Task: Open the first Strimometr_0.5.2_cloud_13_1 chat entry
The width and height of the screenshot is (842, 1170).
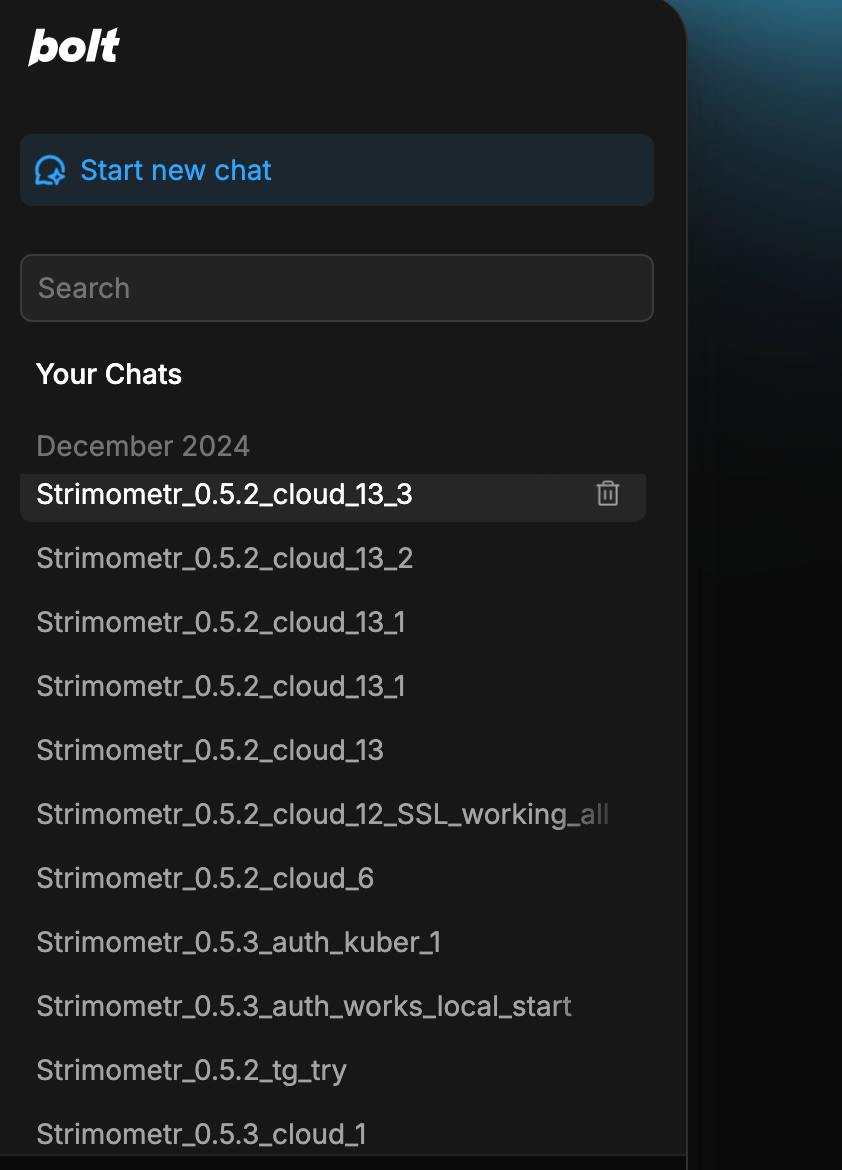Action: [x=220, y=622]
